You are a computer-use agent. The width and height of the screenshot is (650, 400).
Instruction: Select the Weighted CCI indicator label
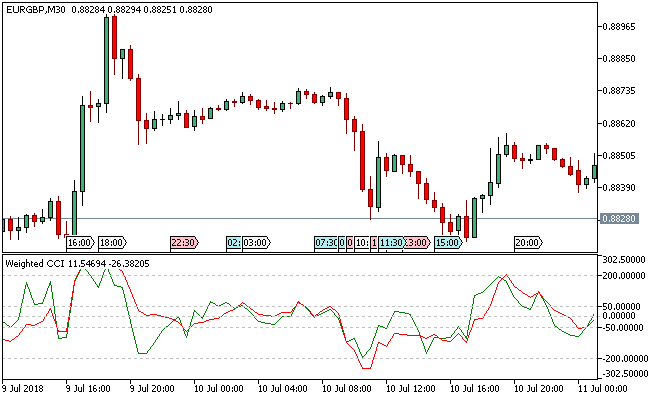pyautogui.click(x=40, y=263)
